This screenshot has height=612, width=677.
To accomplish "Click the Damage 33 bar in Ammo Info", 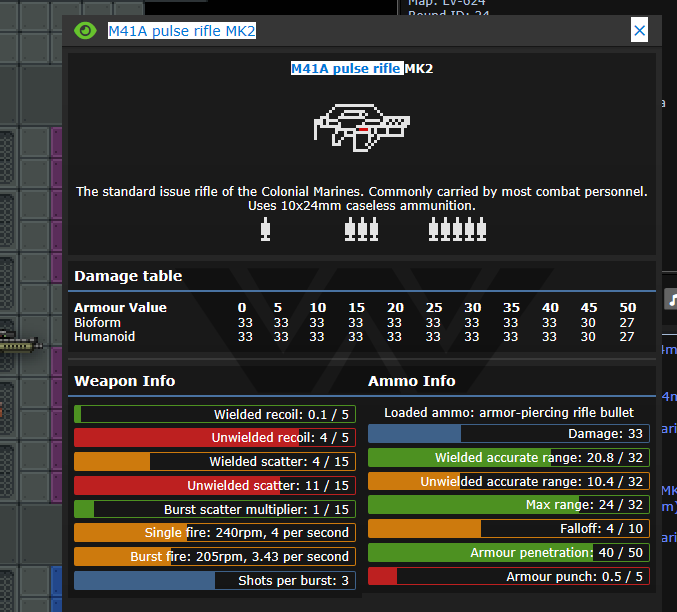I will tap(508, 433).
